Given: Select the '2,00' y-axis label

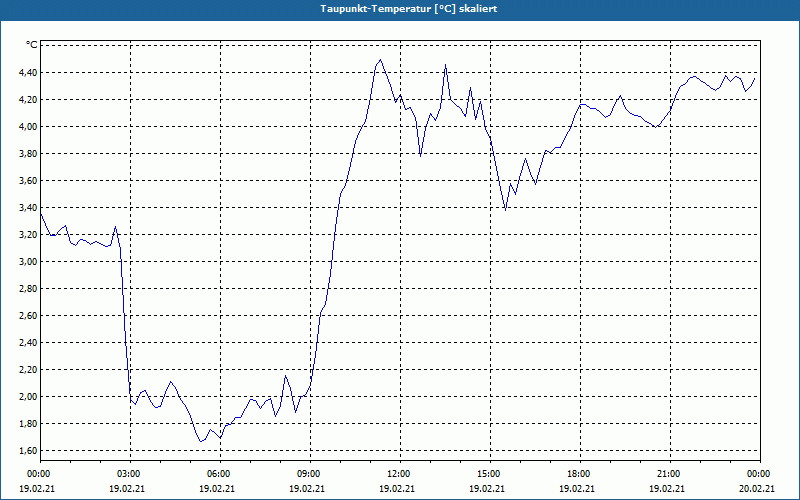Looking at the screenshot, I should coord(28,397).
